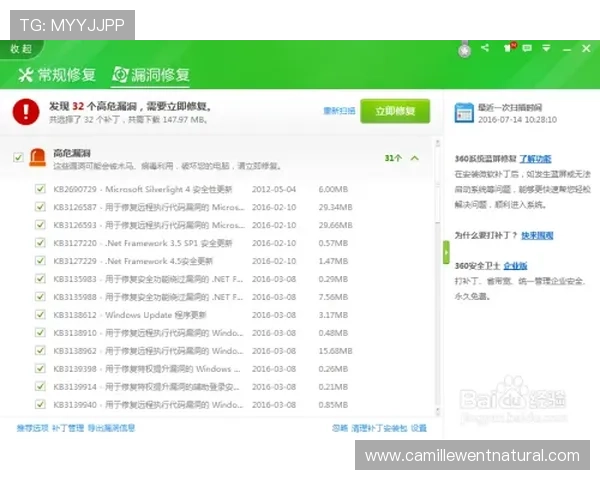The height and width of the screenshot is (480, 600).
Task: Click the 15.68MB size value
Action: (x=335, y=351)
